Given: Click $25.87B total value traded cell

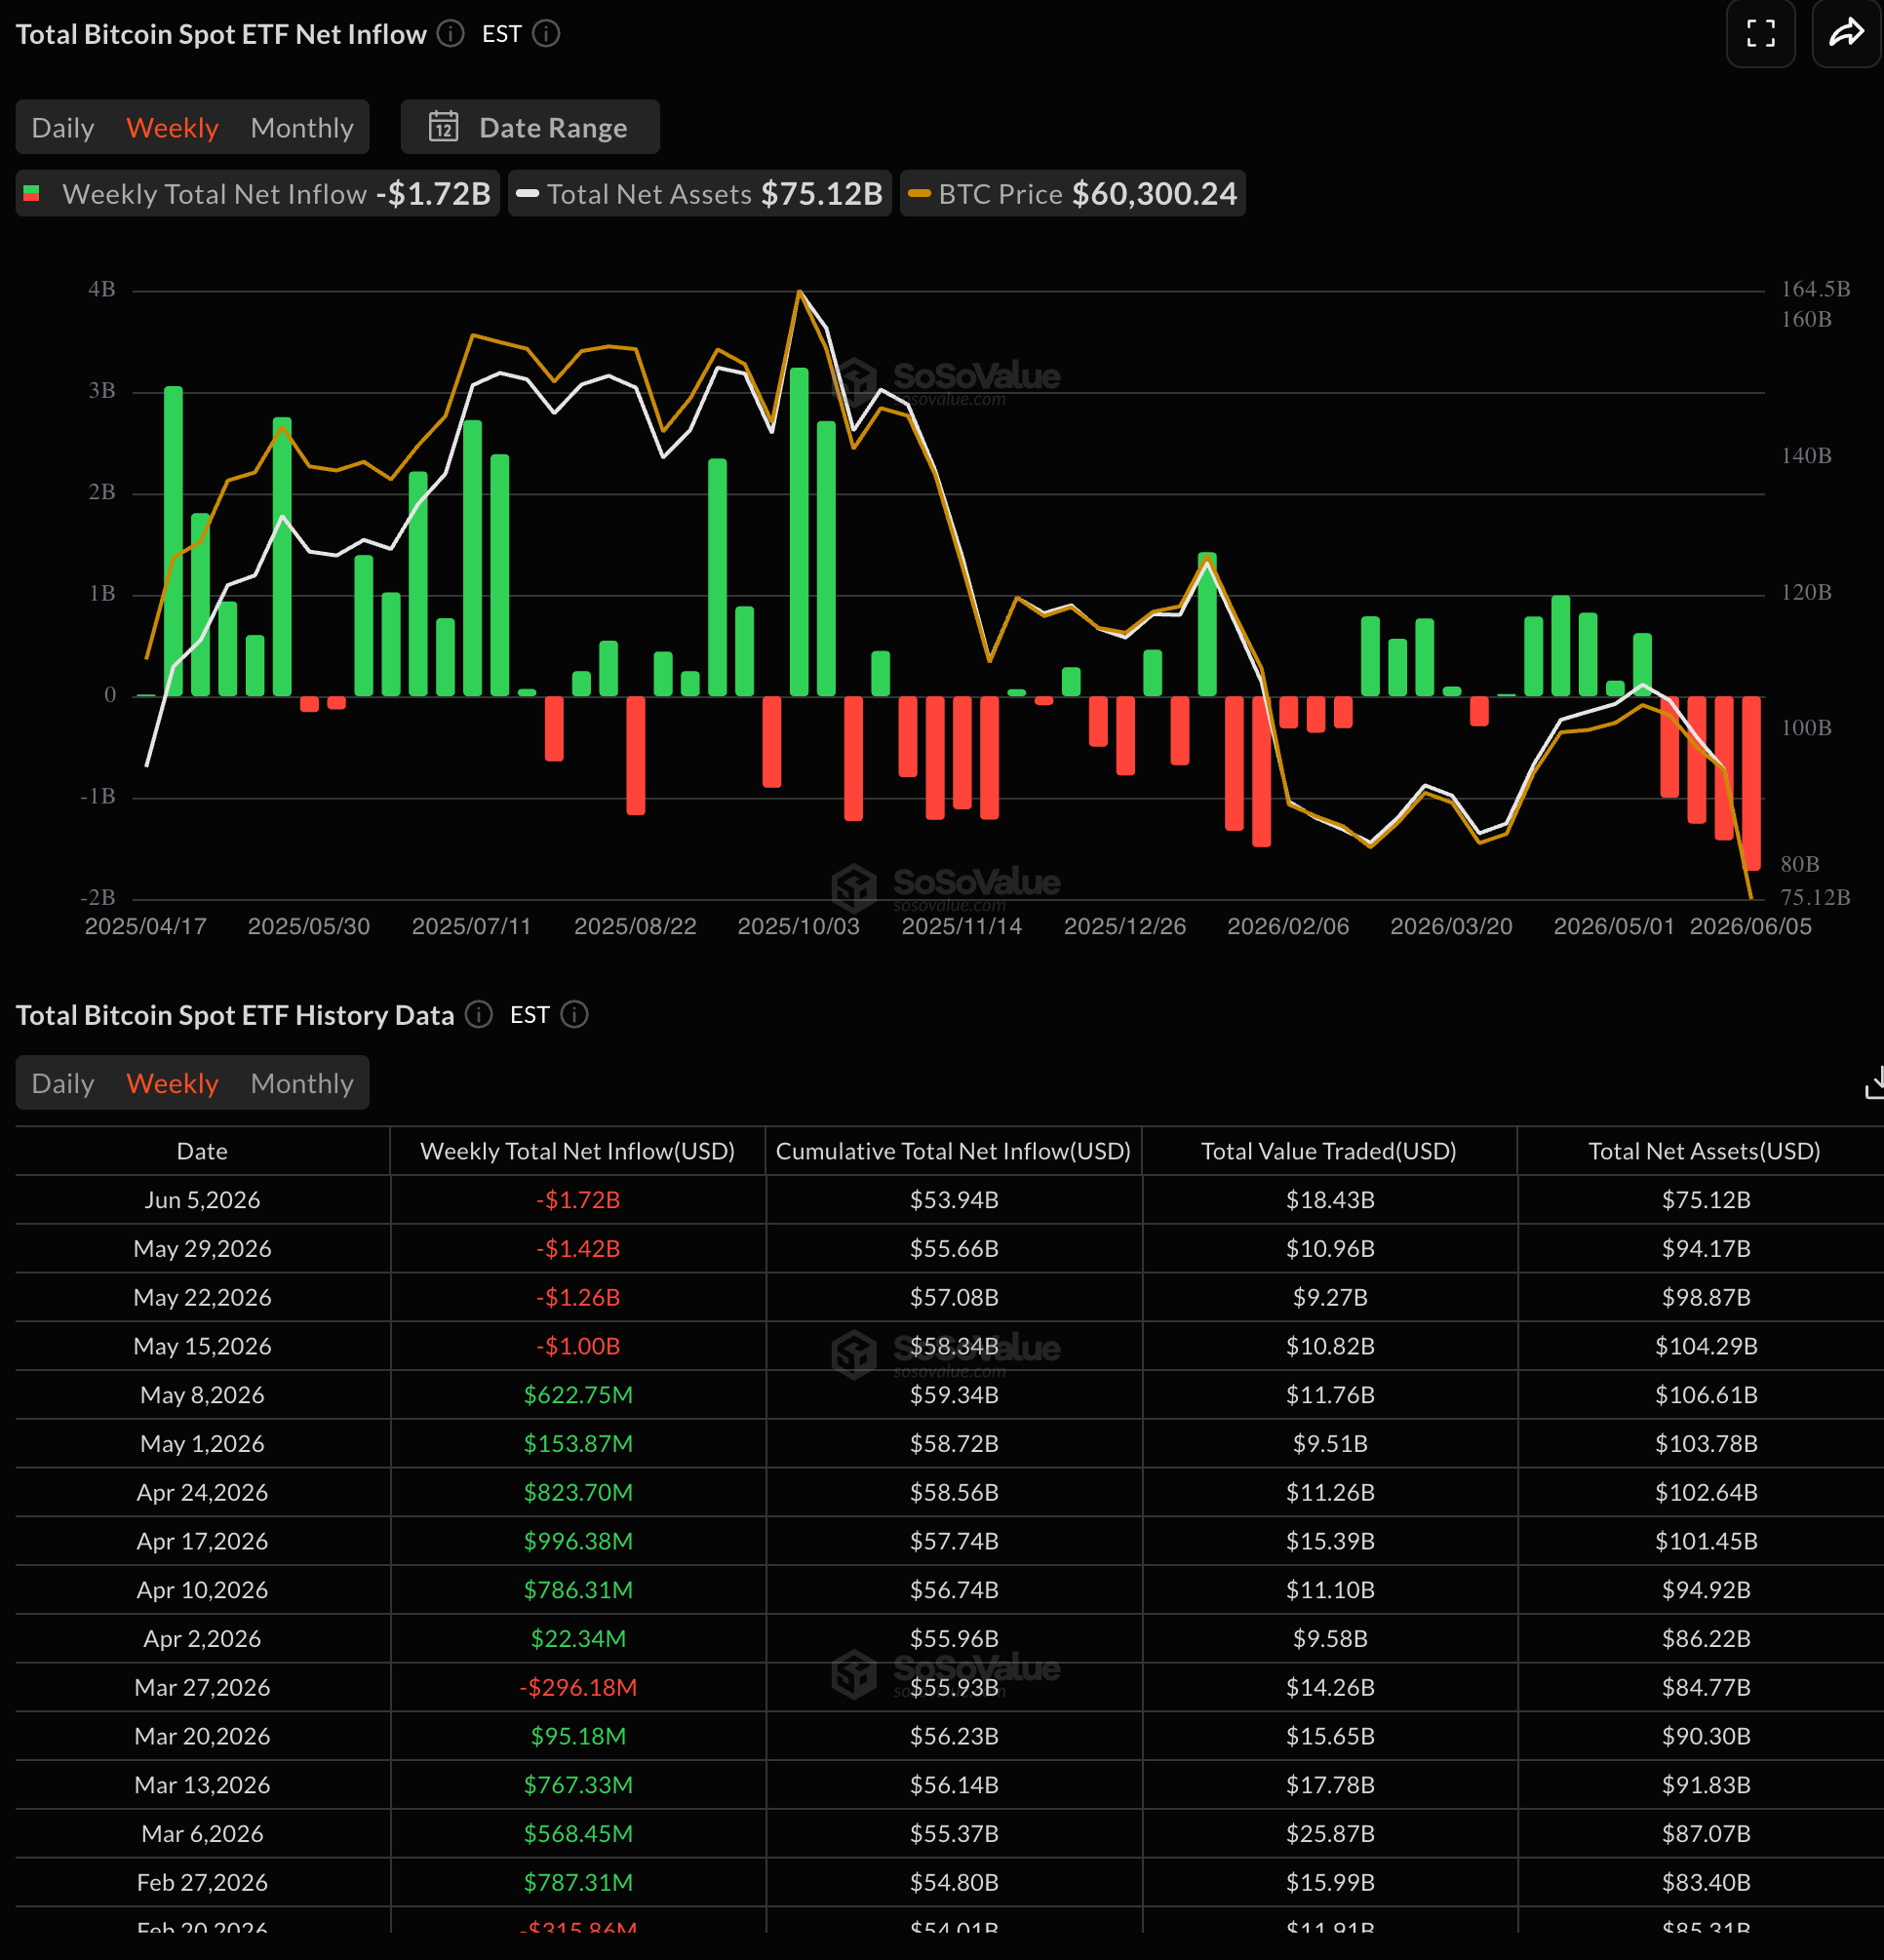Looking at the screenshot, I should pos(1330,1835).
